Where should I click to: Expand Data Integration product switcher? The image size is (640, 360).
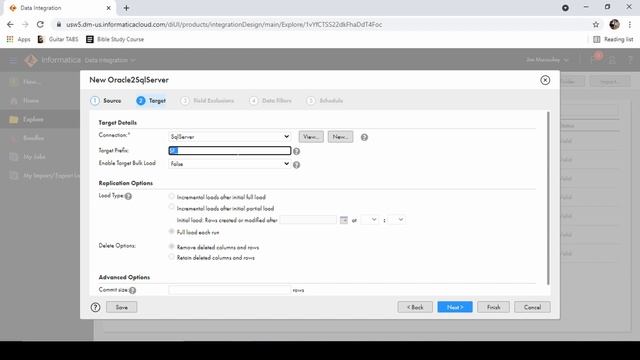(110, 60)
